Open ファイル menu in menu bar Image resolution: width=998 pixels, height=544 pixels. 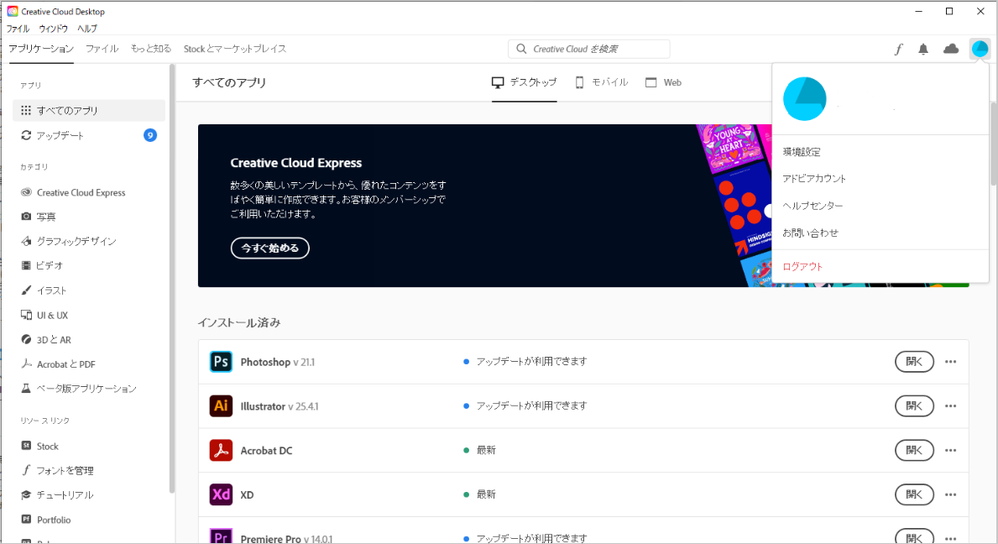[x=18, y=29]
